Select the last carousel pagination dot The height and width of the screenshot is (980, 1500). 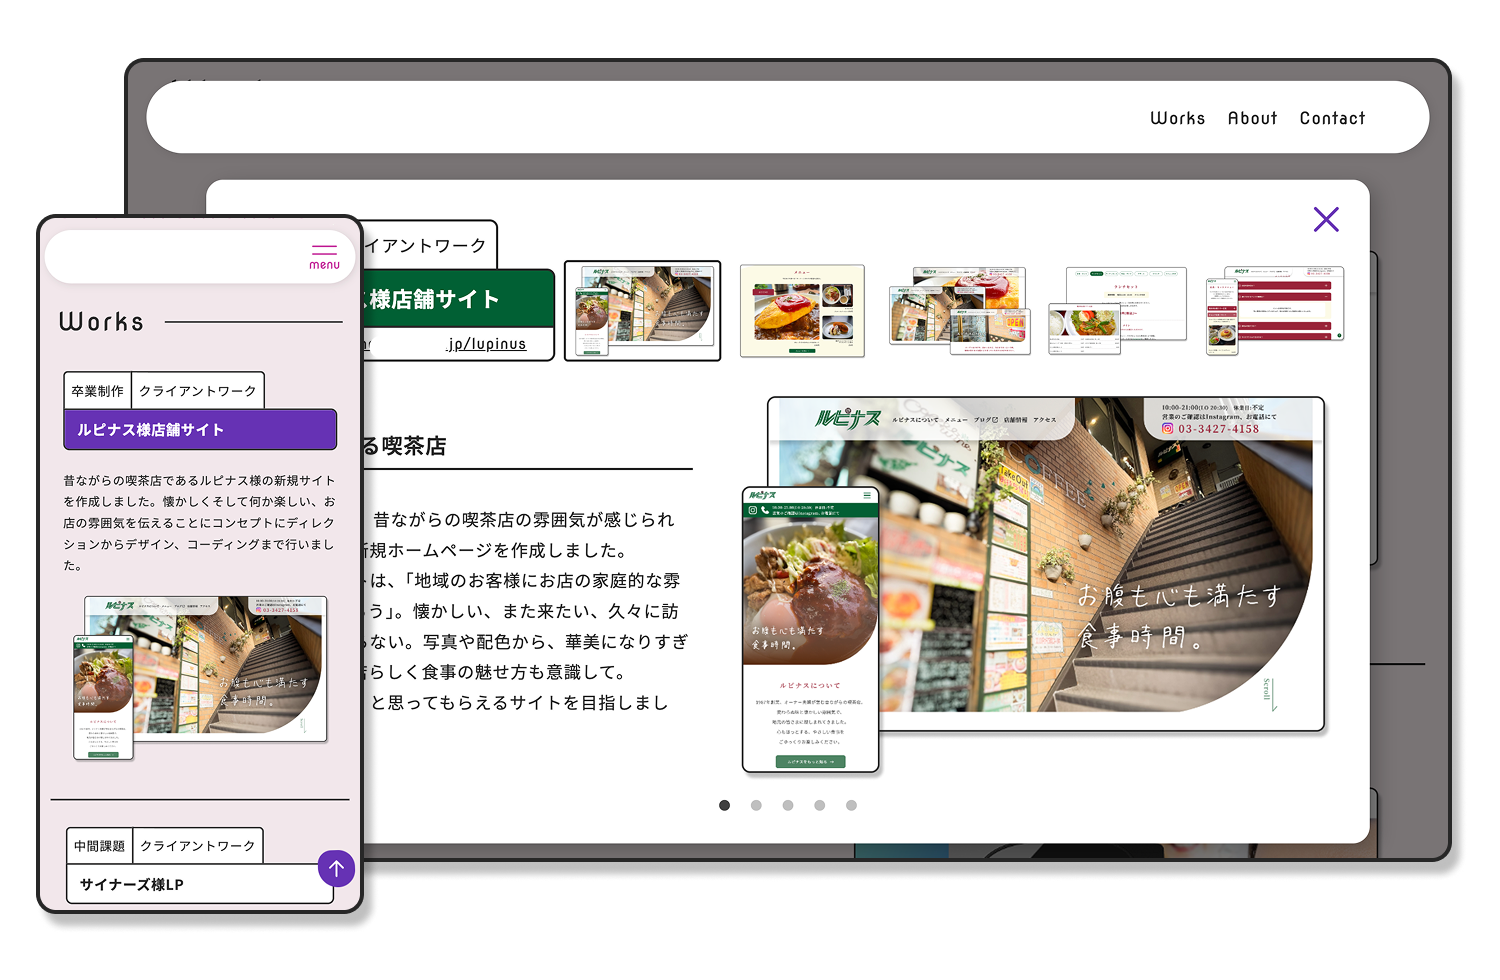[x=851, y=804]
